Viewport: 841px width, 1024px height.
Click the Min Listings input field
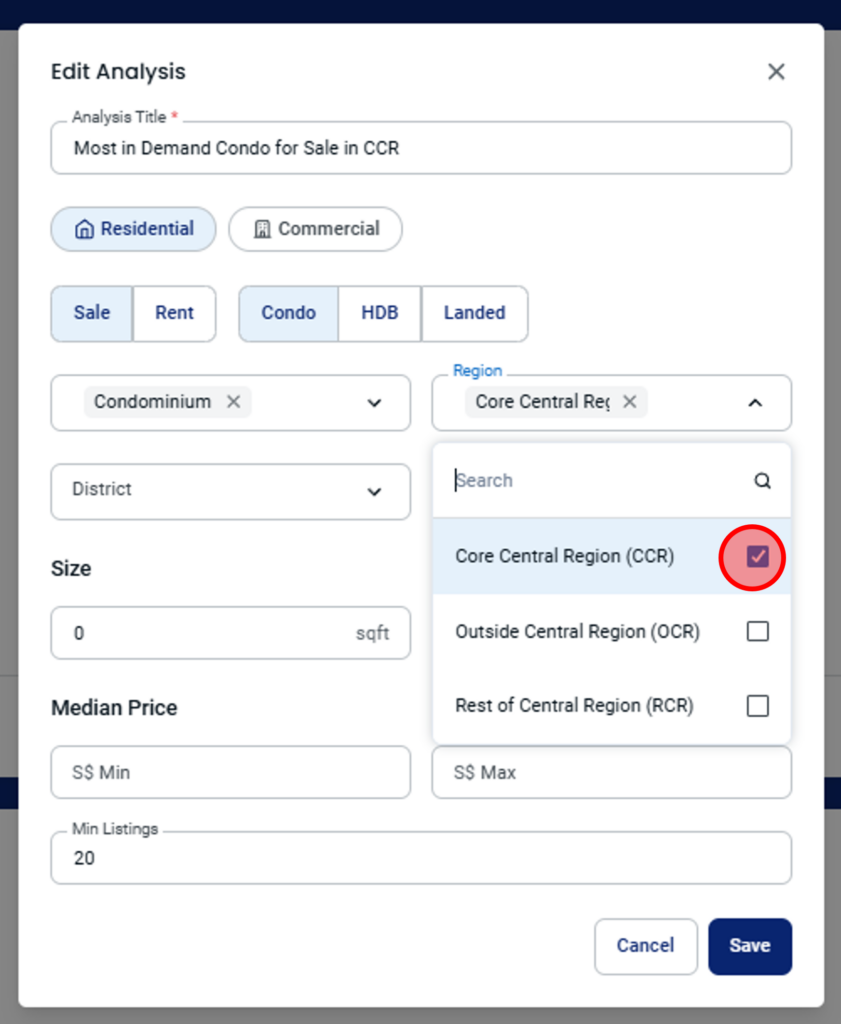(421, 858)
